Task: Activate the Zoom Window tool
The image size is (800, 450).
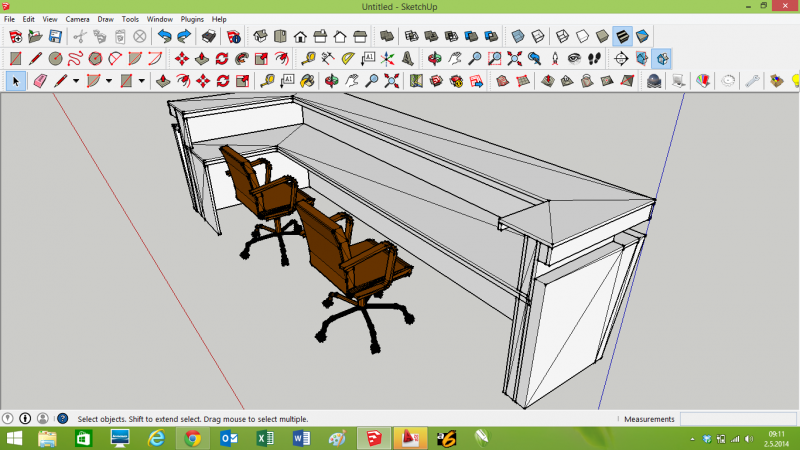Action: point(494,59)
